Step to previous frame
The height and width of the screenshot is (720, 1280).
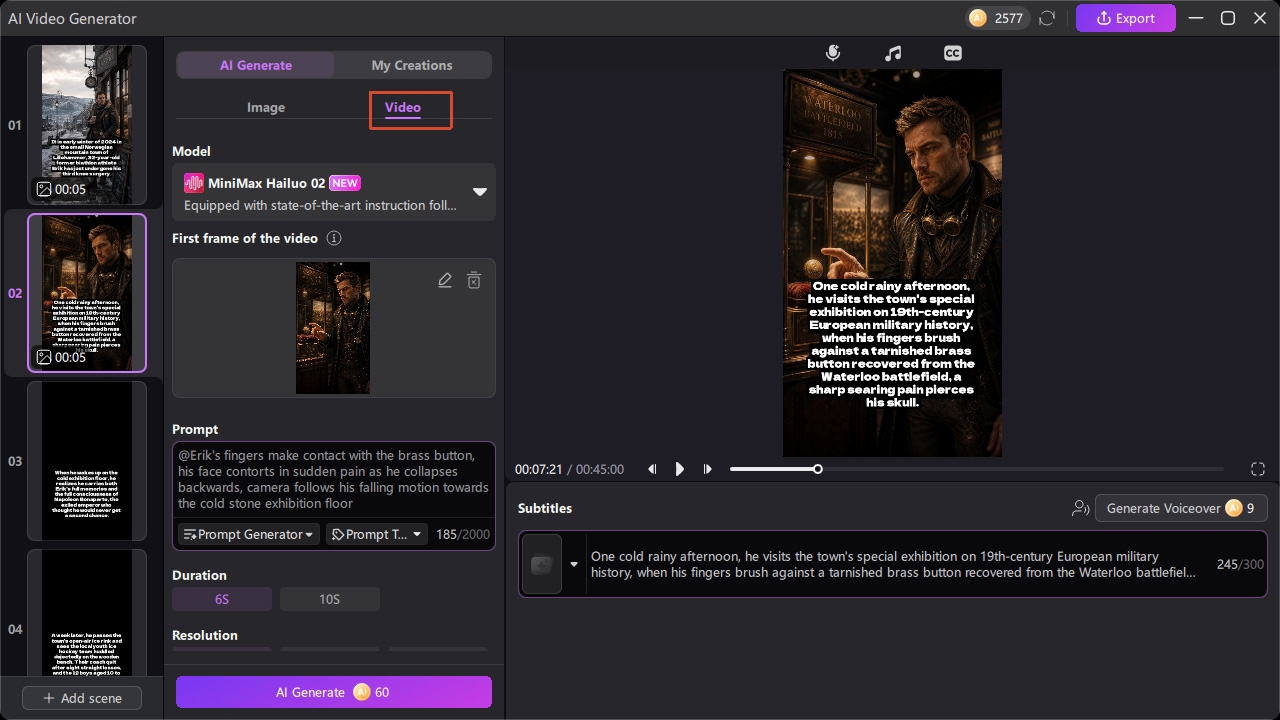click(652, 469)
